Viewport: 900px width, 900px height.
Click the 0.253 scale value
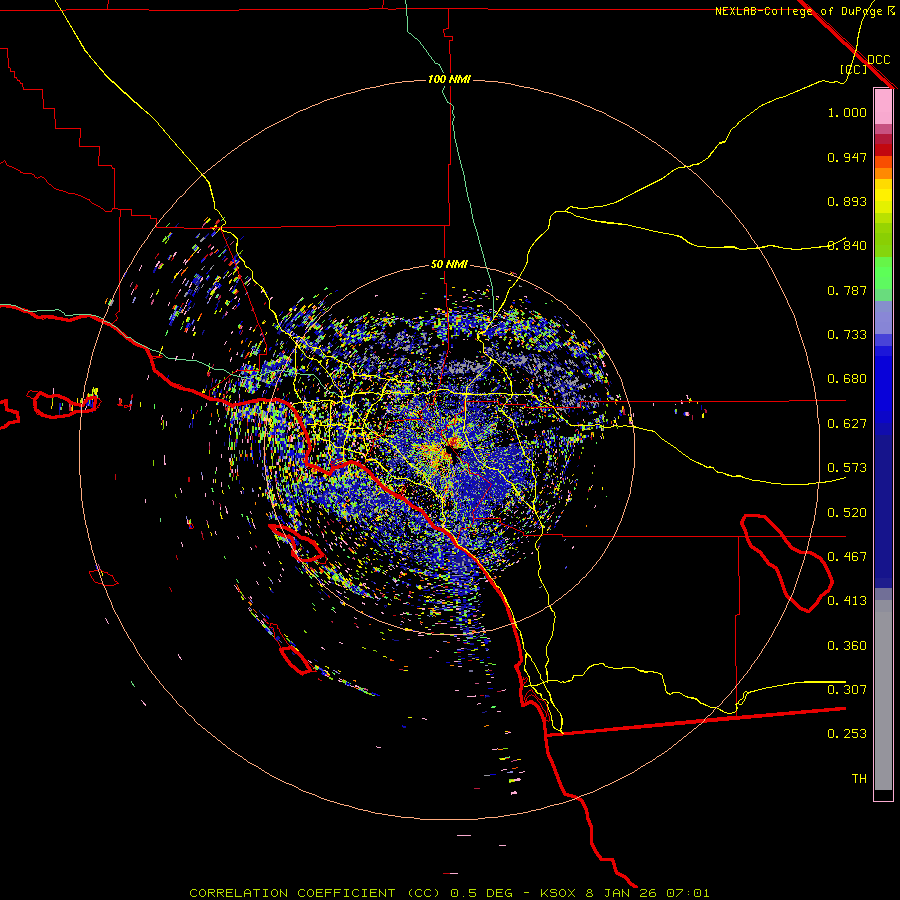tap(847, 734)
